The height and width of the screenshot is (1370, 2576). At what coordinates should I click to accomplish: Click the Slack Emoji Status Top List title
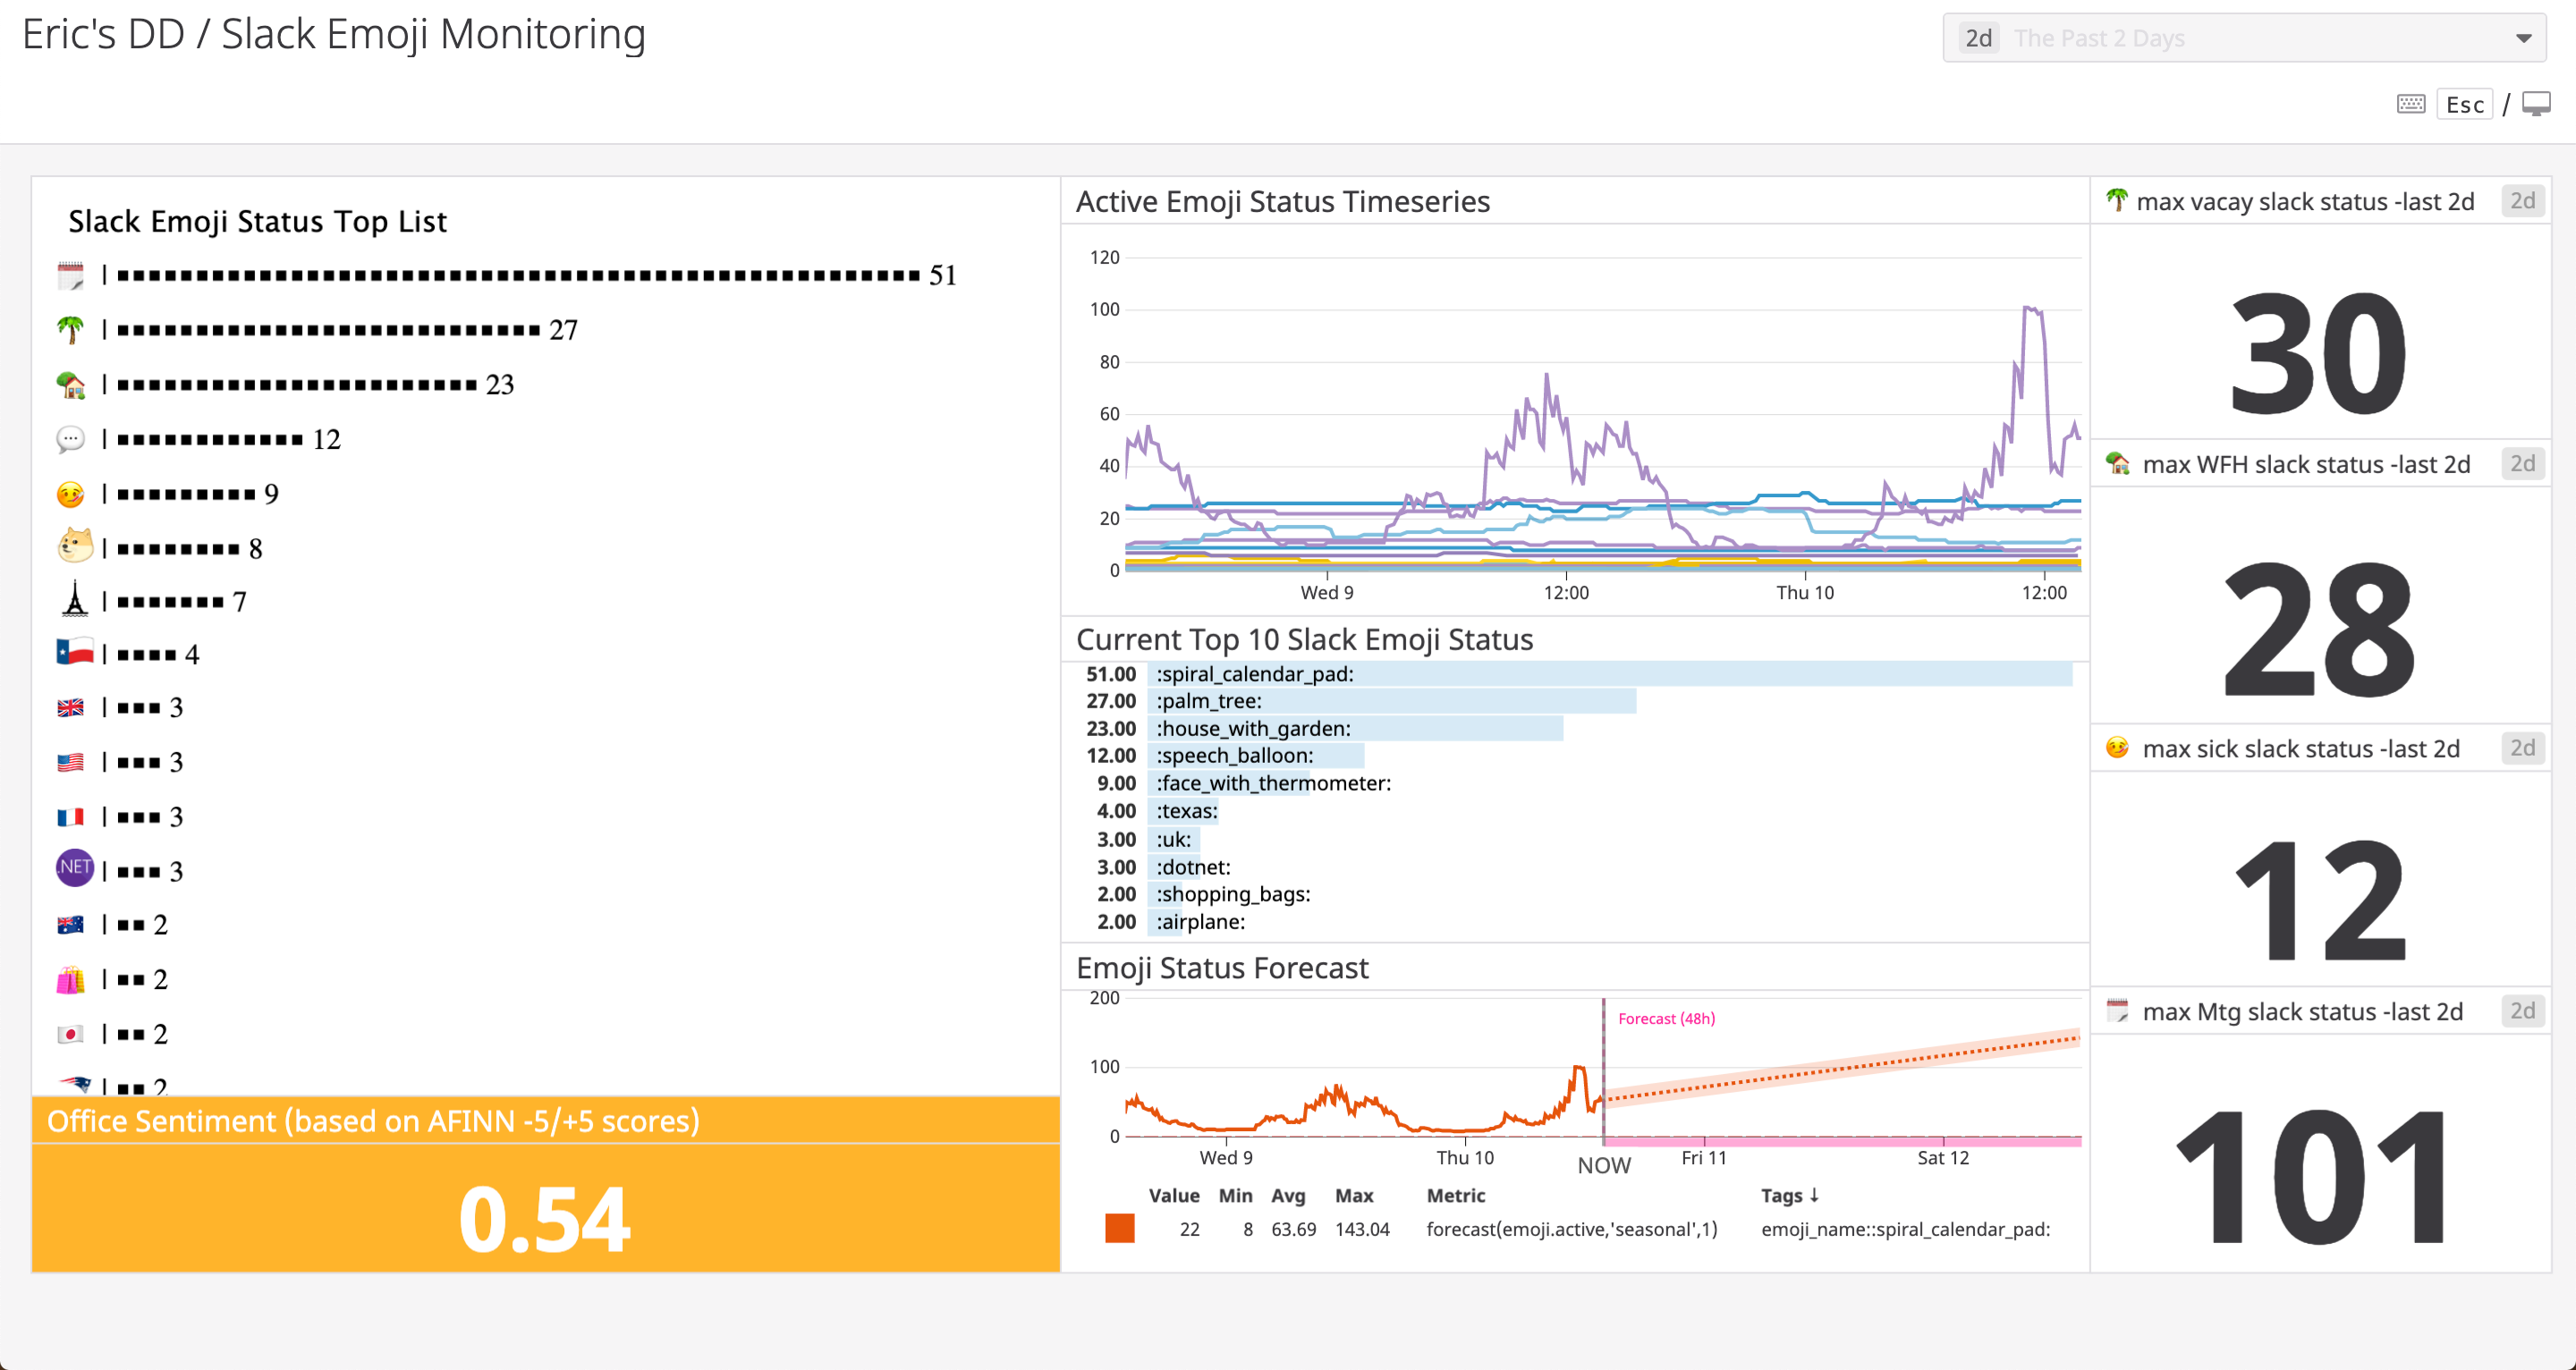[x=257, y=221]
